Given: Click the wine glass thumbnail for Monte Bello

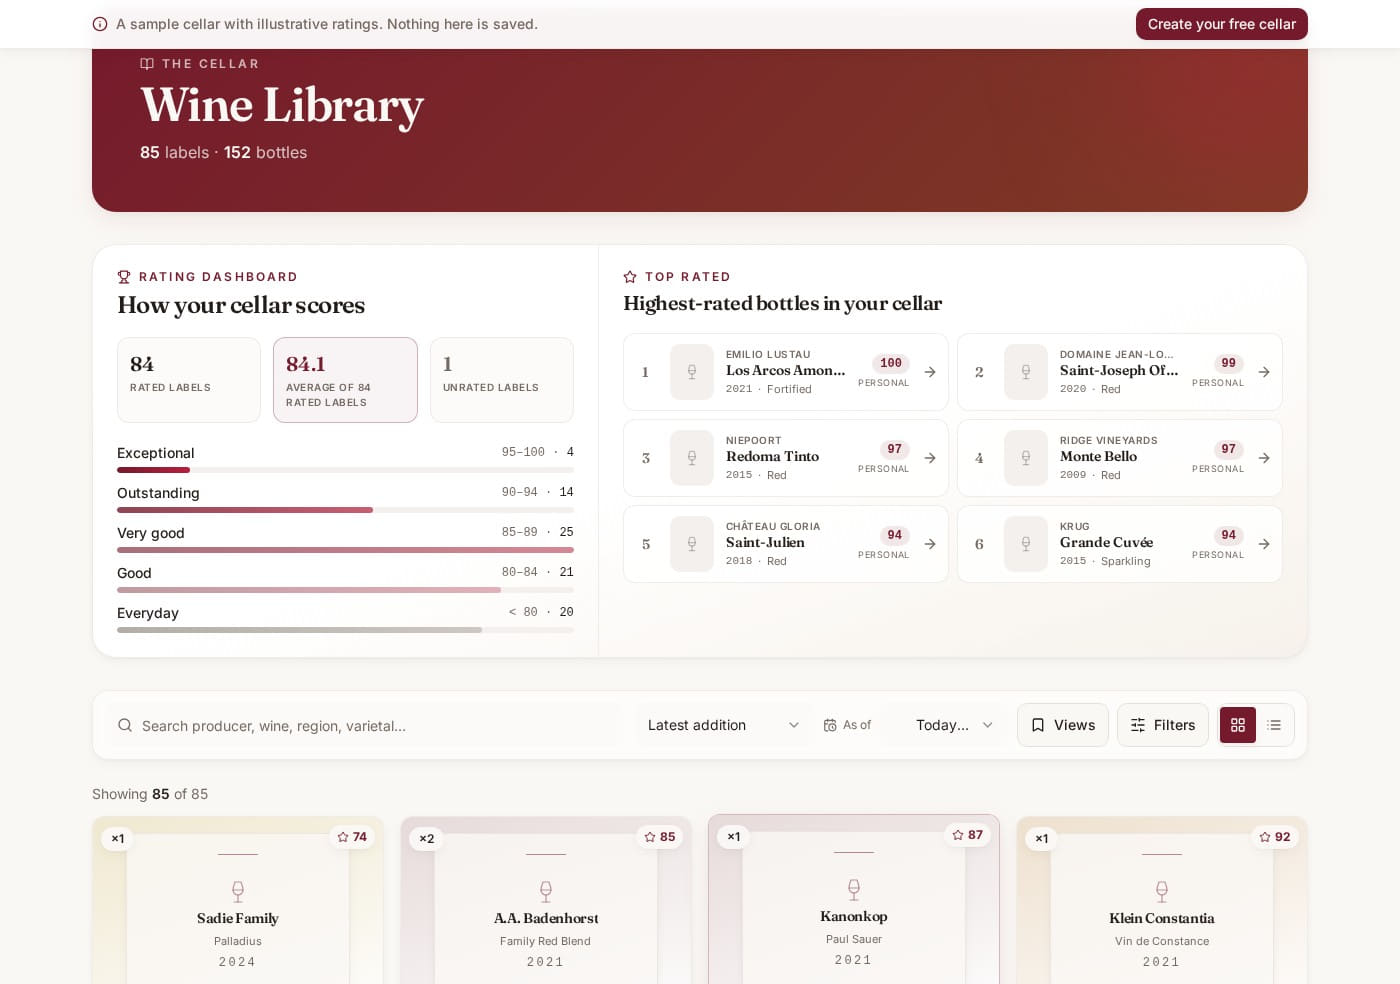Looking at the screenshot, I should [x=1026, y=458].
